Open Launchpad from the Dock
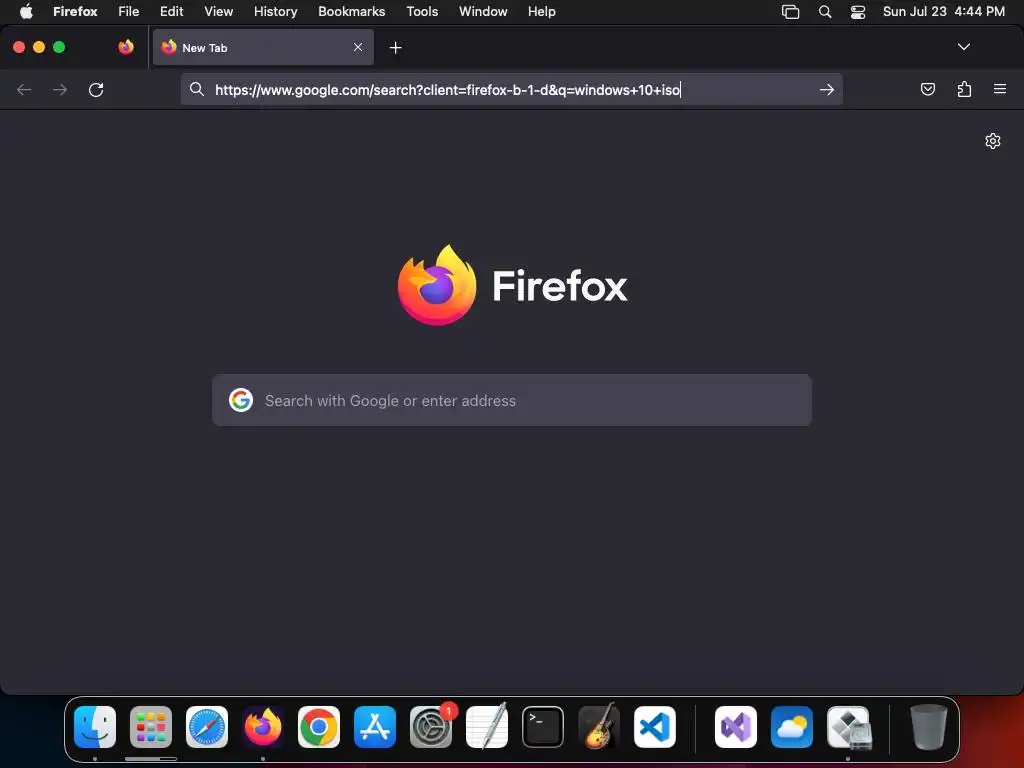The height and width of the screenshot is (768, 1024). tap(151, 727)
